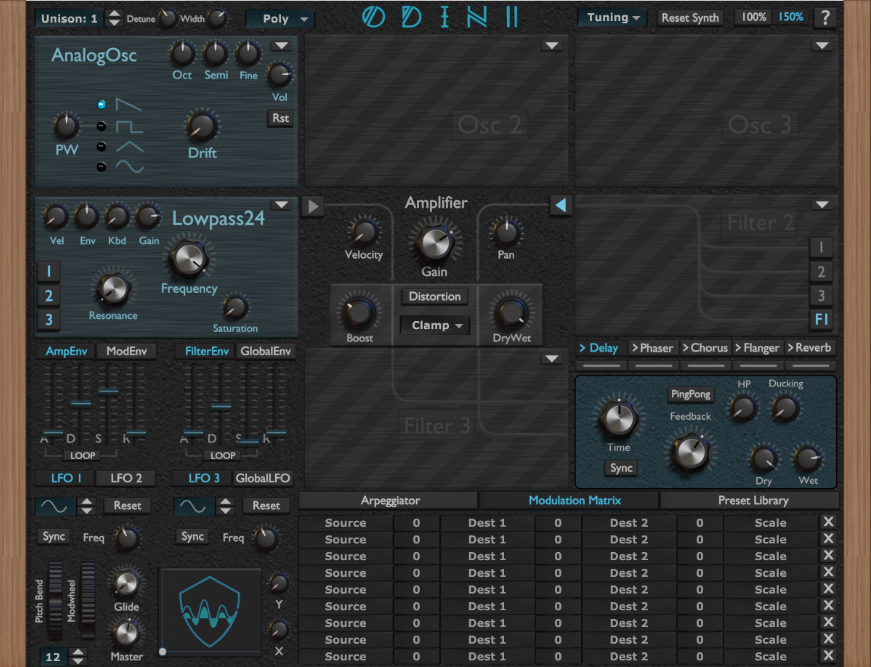
Task: Click the LFO 1 Reset button
Action: tap(127, 505)
